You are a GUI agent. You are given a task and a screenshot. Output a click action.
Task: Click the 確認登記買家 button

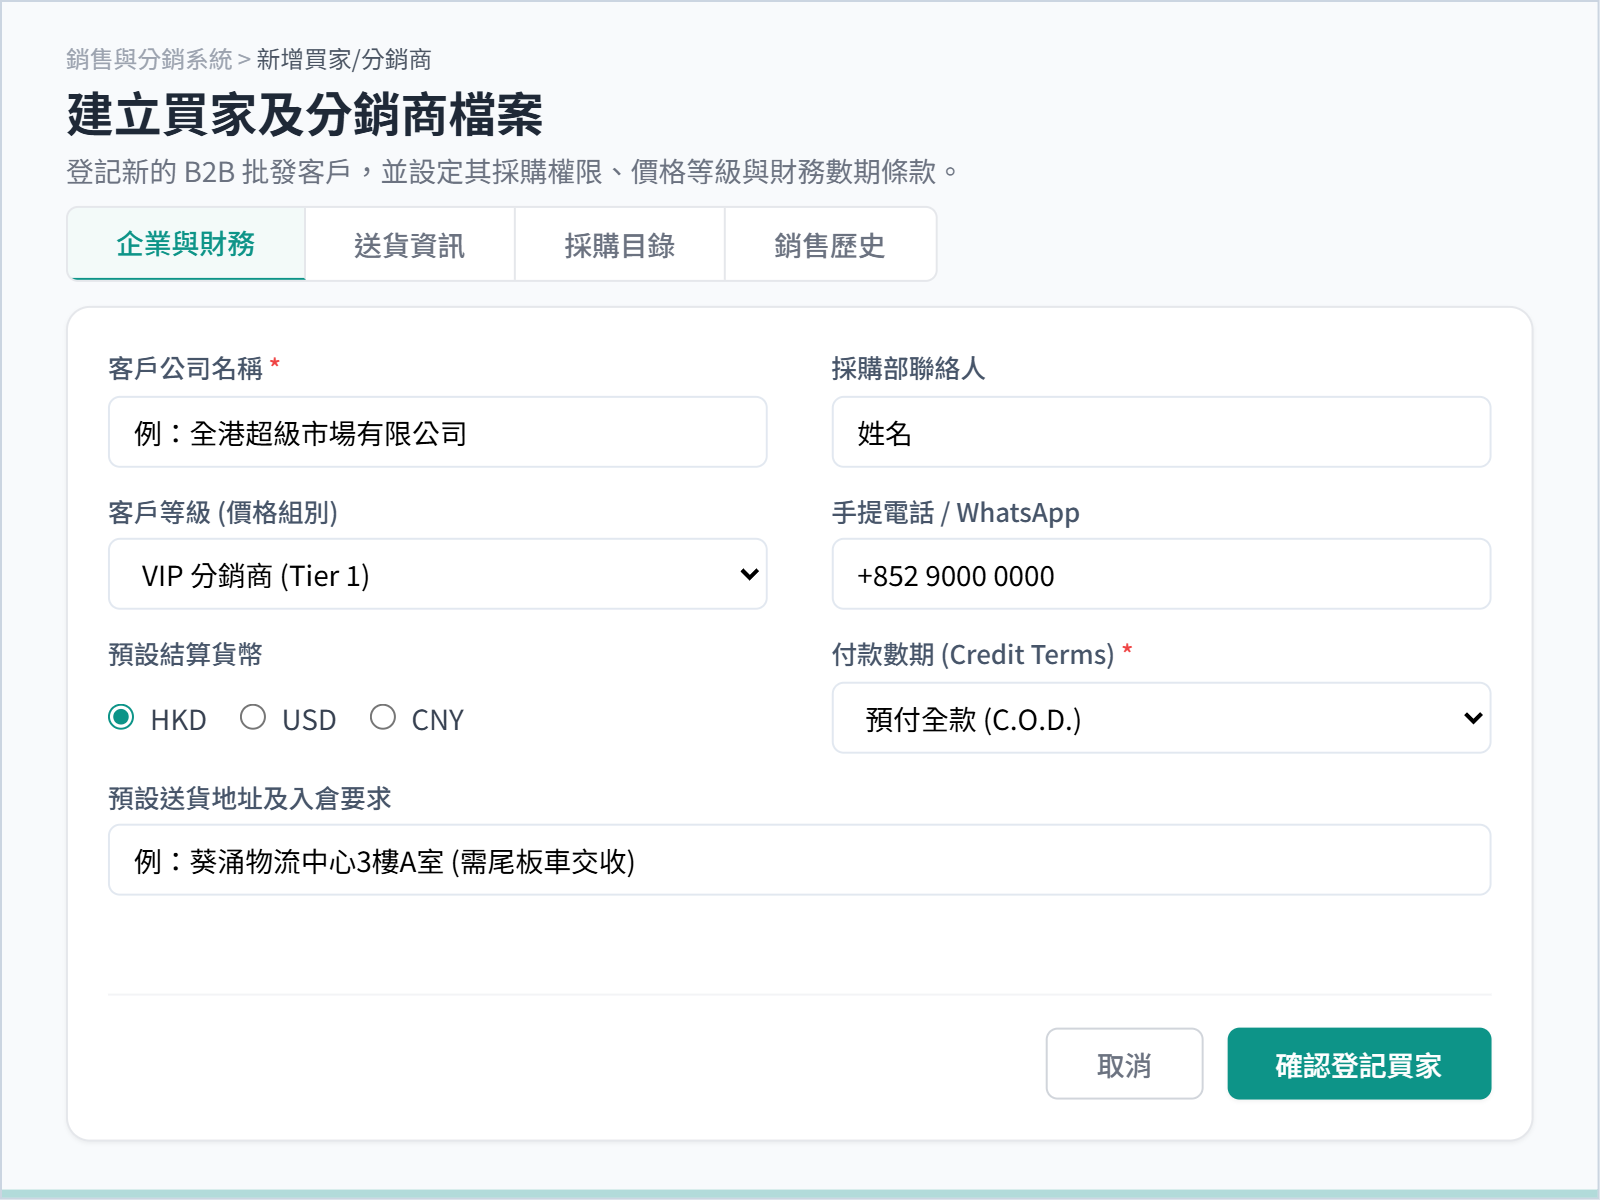point(1359,1064)
